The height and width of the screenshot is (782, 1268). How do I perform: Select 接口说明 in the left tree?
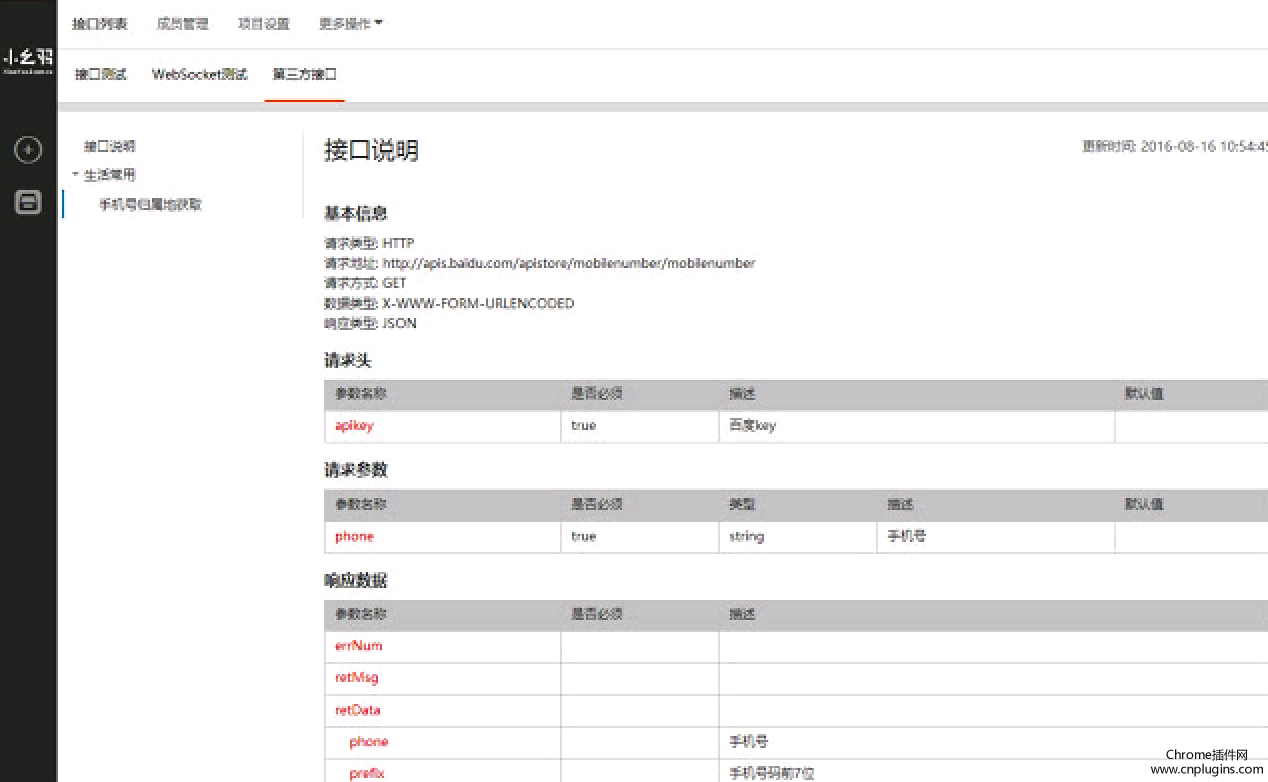110,146
